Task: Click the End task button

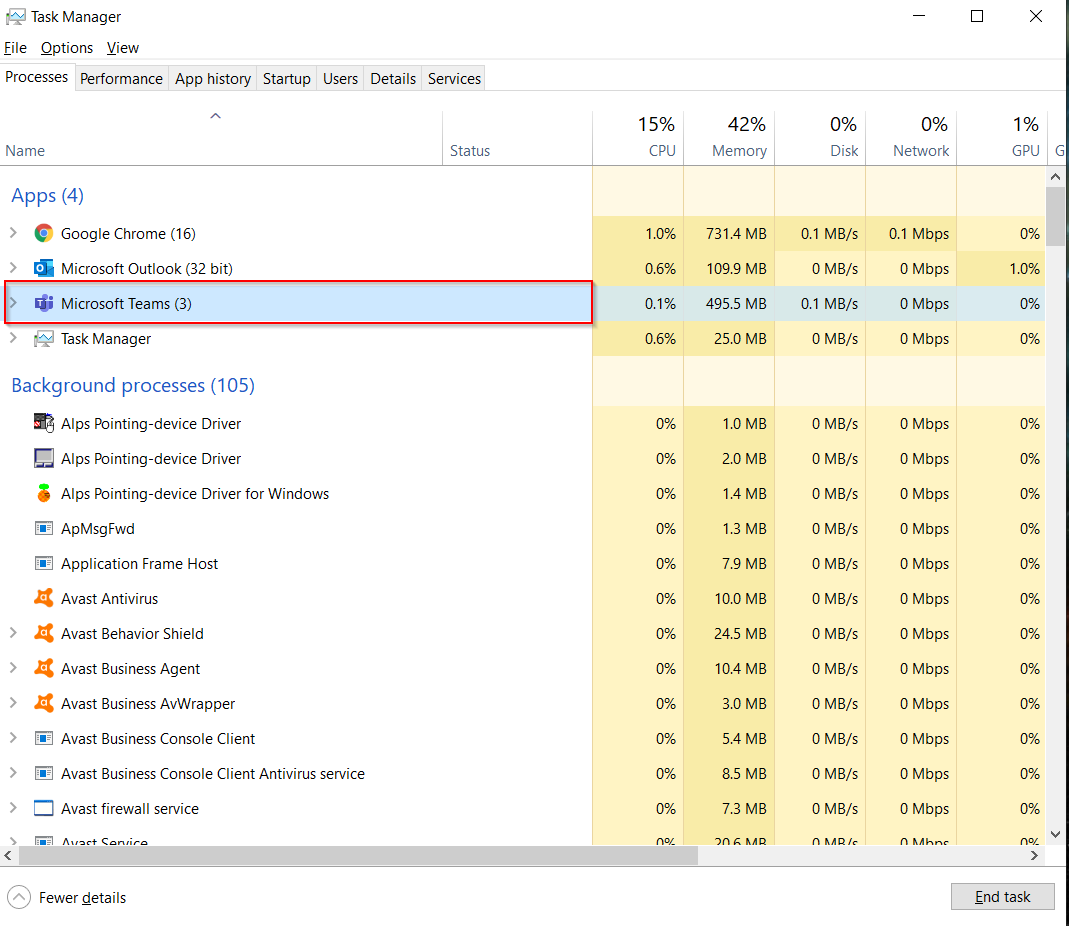Action: [x=1002, y=897]
